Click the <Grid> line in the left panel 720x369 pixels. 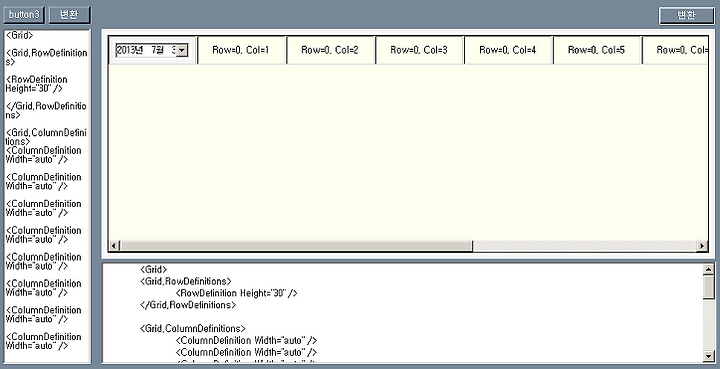(x=19, y=35)
